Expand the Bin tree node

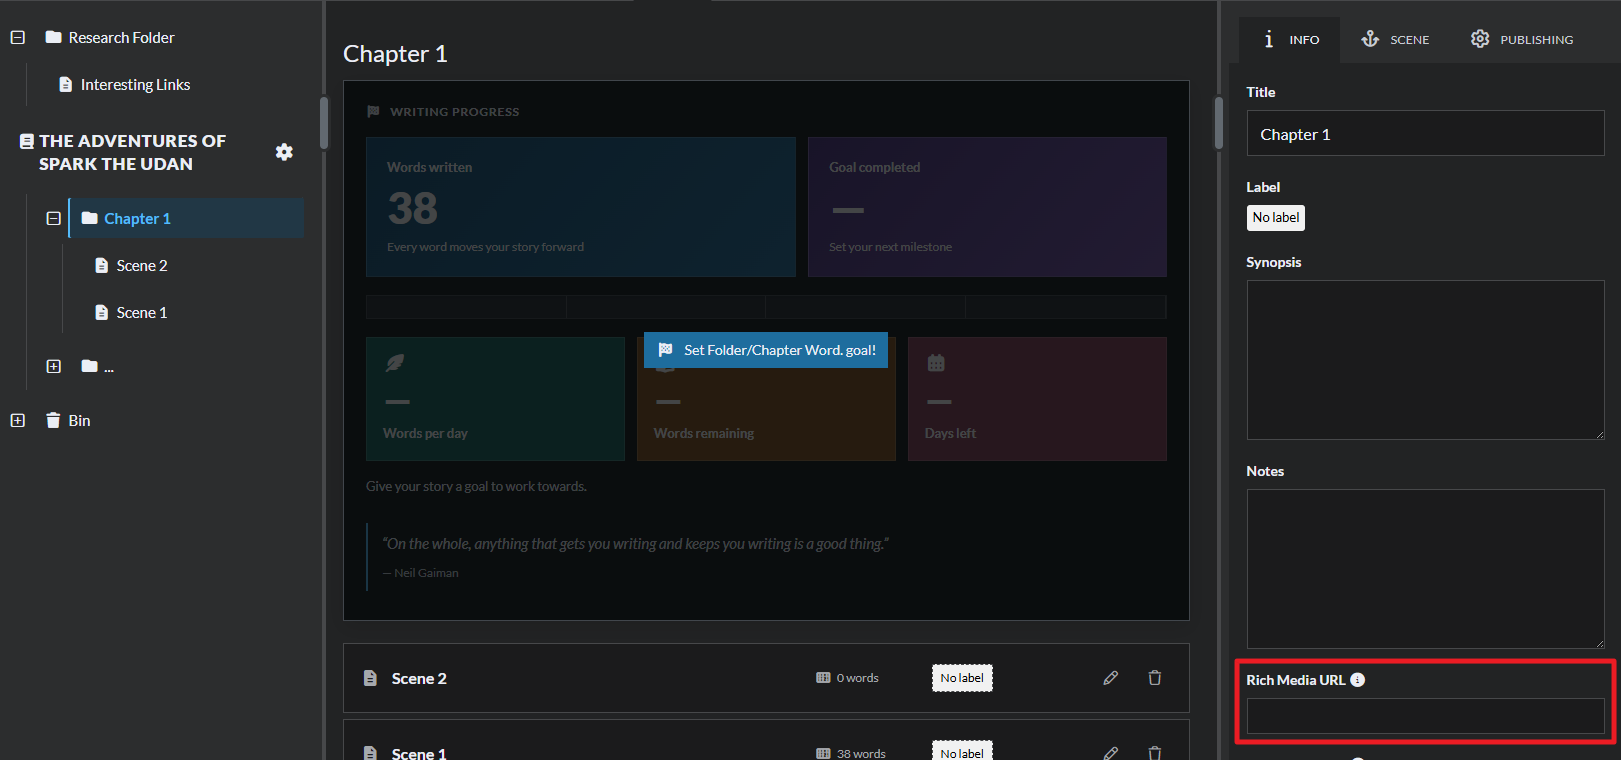tap(18, 421)
